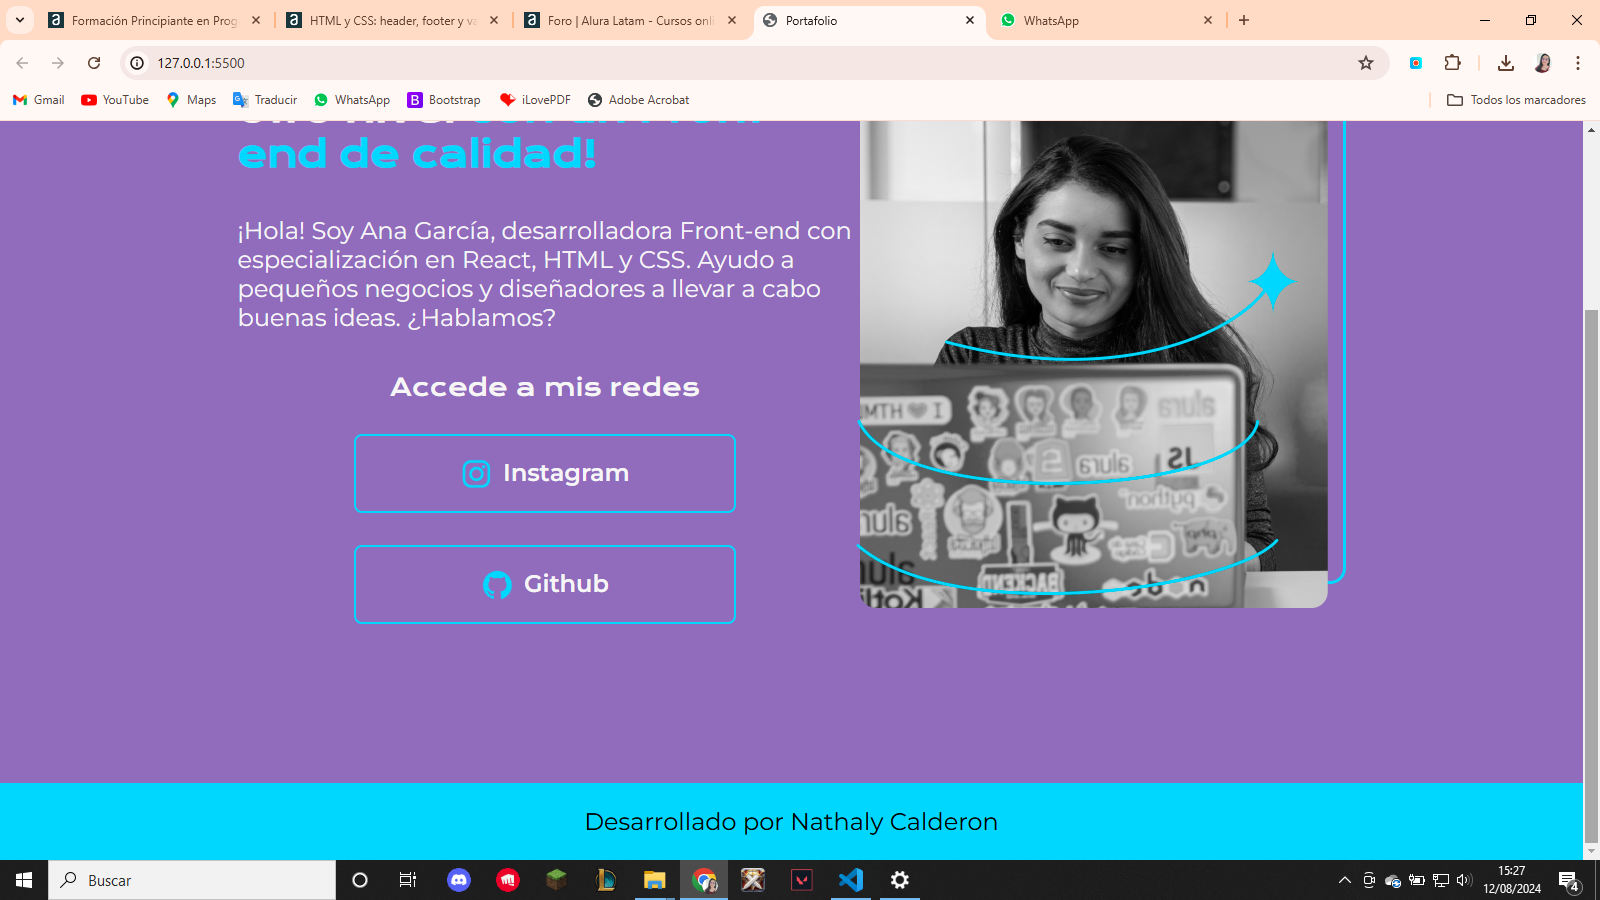The height and width of the screenshot is (900, 1600).
Task: Close the WhatsApp browser tab
Action: pos(1208,20)
